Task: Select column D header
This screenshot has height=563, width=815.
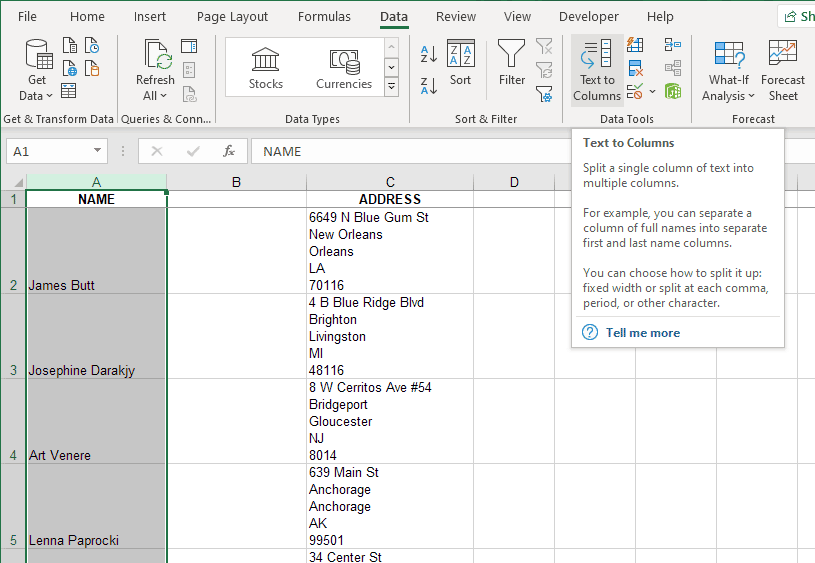Action: [x=514, y=182]
